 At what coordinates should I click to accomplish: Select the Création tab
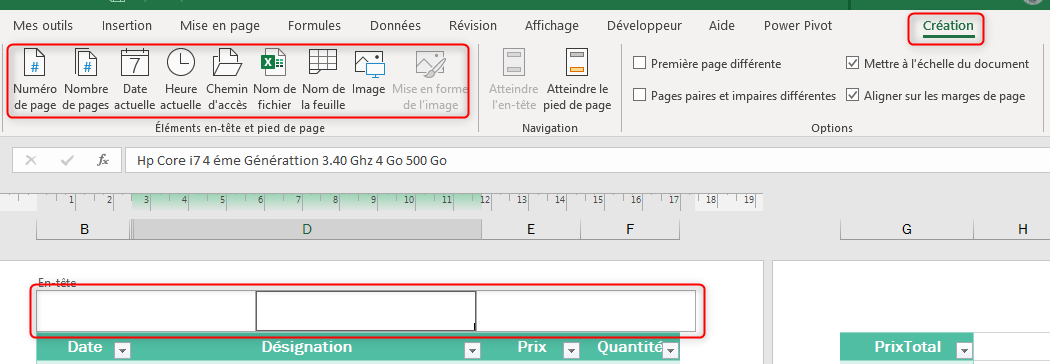tap(948, 26)
